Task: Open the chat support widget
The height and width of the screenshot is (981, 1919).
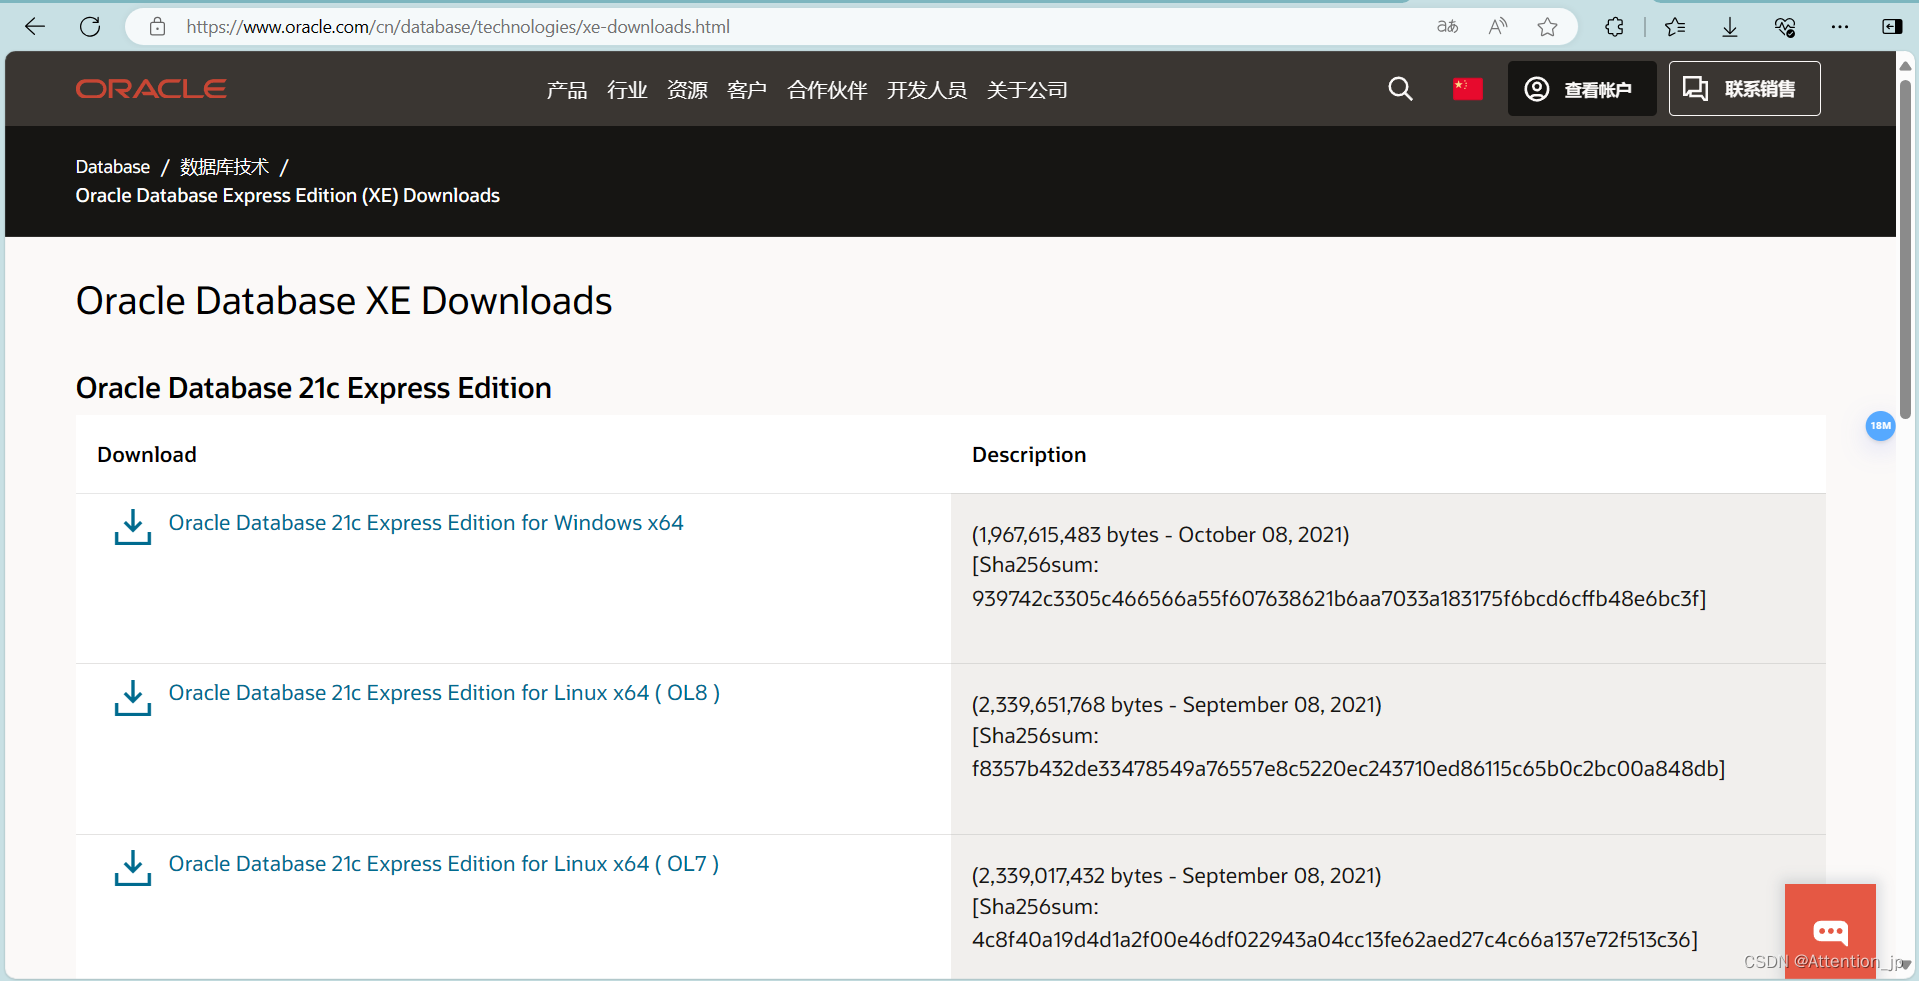Action: coord(1830,930)
